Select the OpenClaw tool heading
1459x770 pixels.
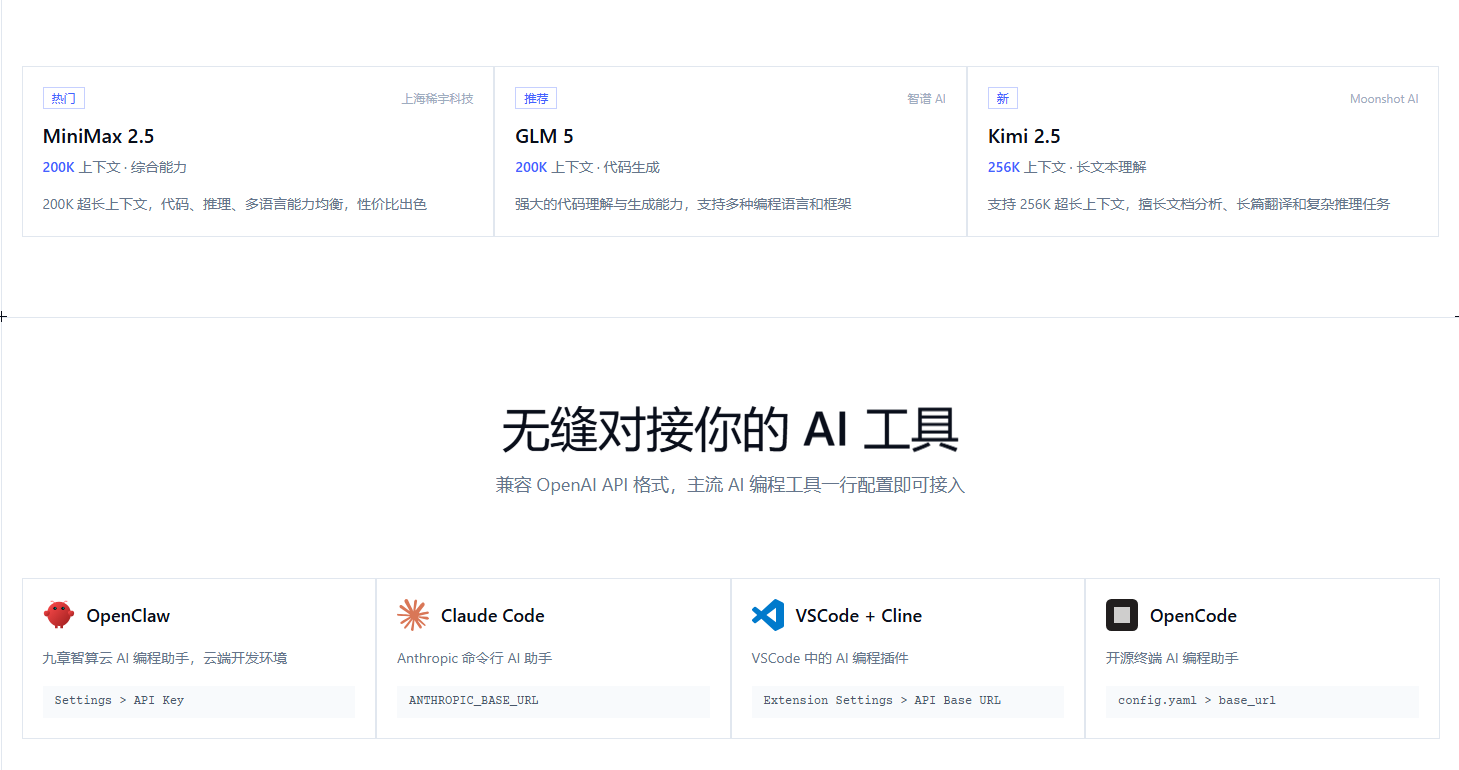pos(128,616)
